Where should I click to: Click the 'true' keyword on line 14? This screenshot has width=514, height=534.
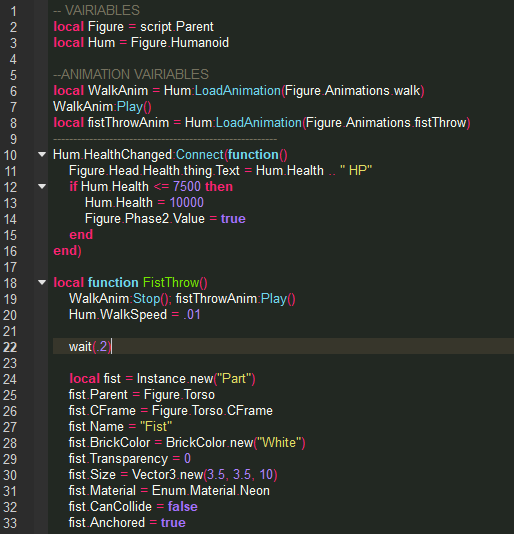pyautogui.click(x=233, y=219)
